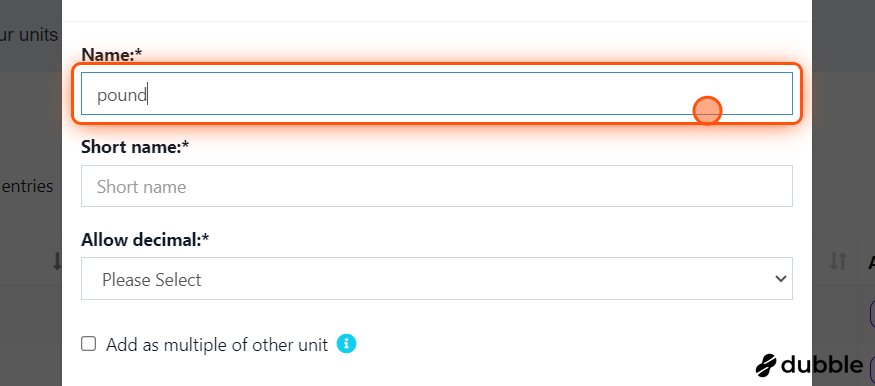Click the sort arrows icon at right of table header
The height and width of the screenshot is (386, 875).
[838, 261]
